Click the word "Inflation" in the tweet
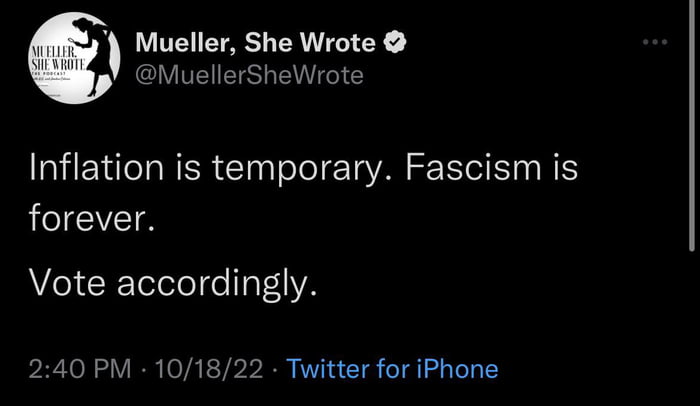Image resolution: width=700 pixels, height=406 pixels. [x=96, y=165]
